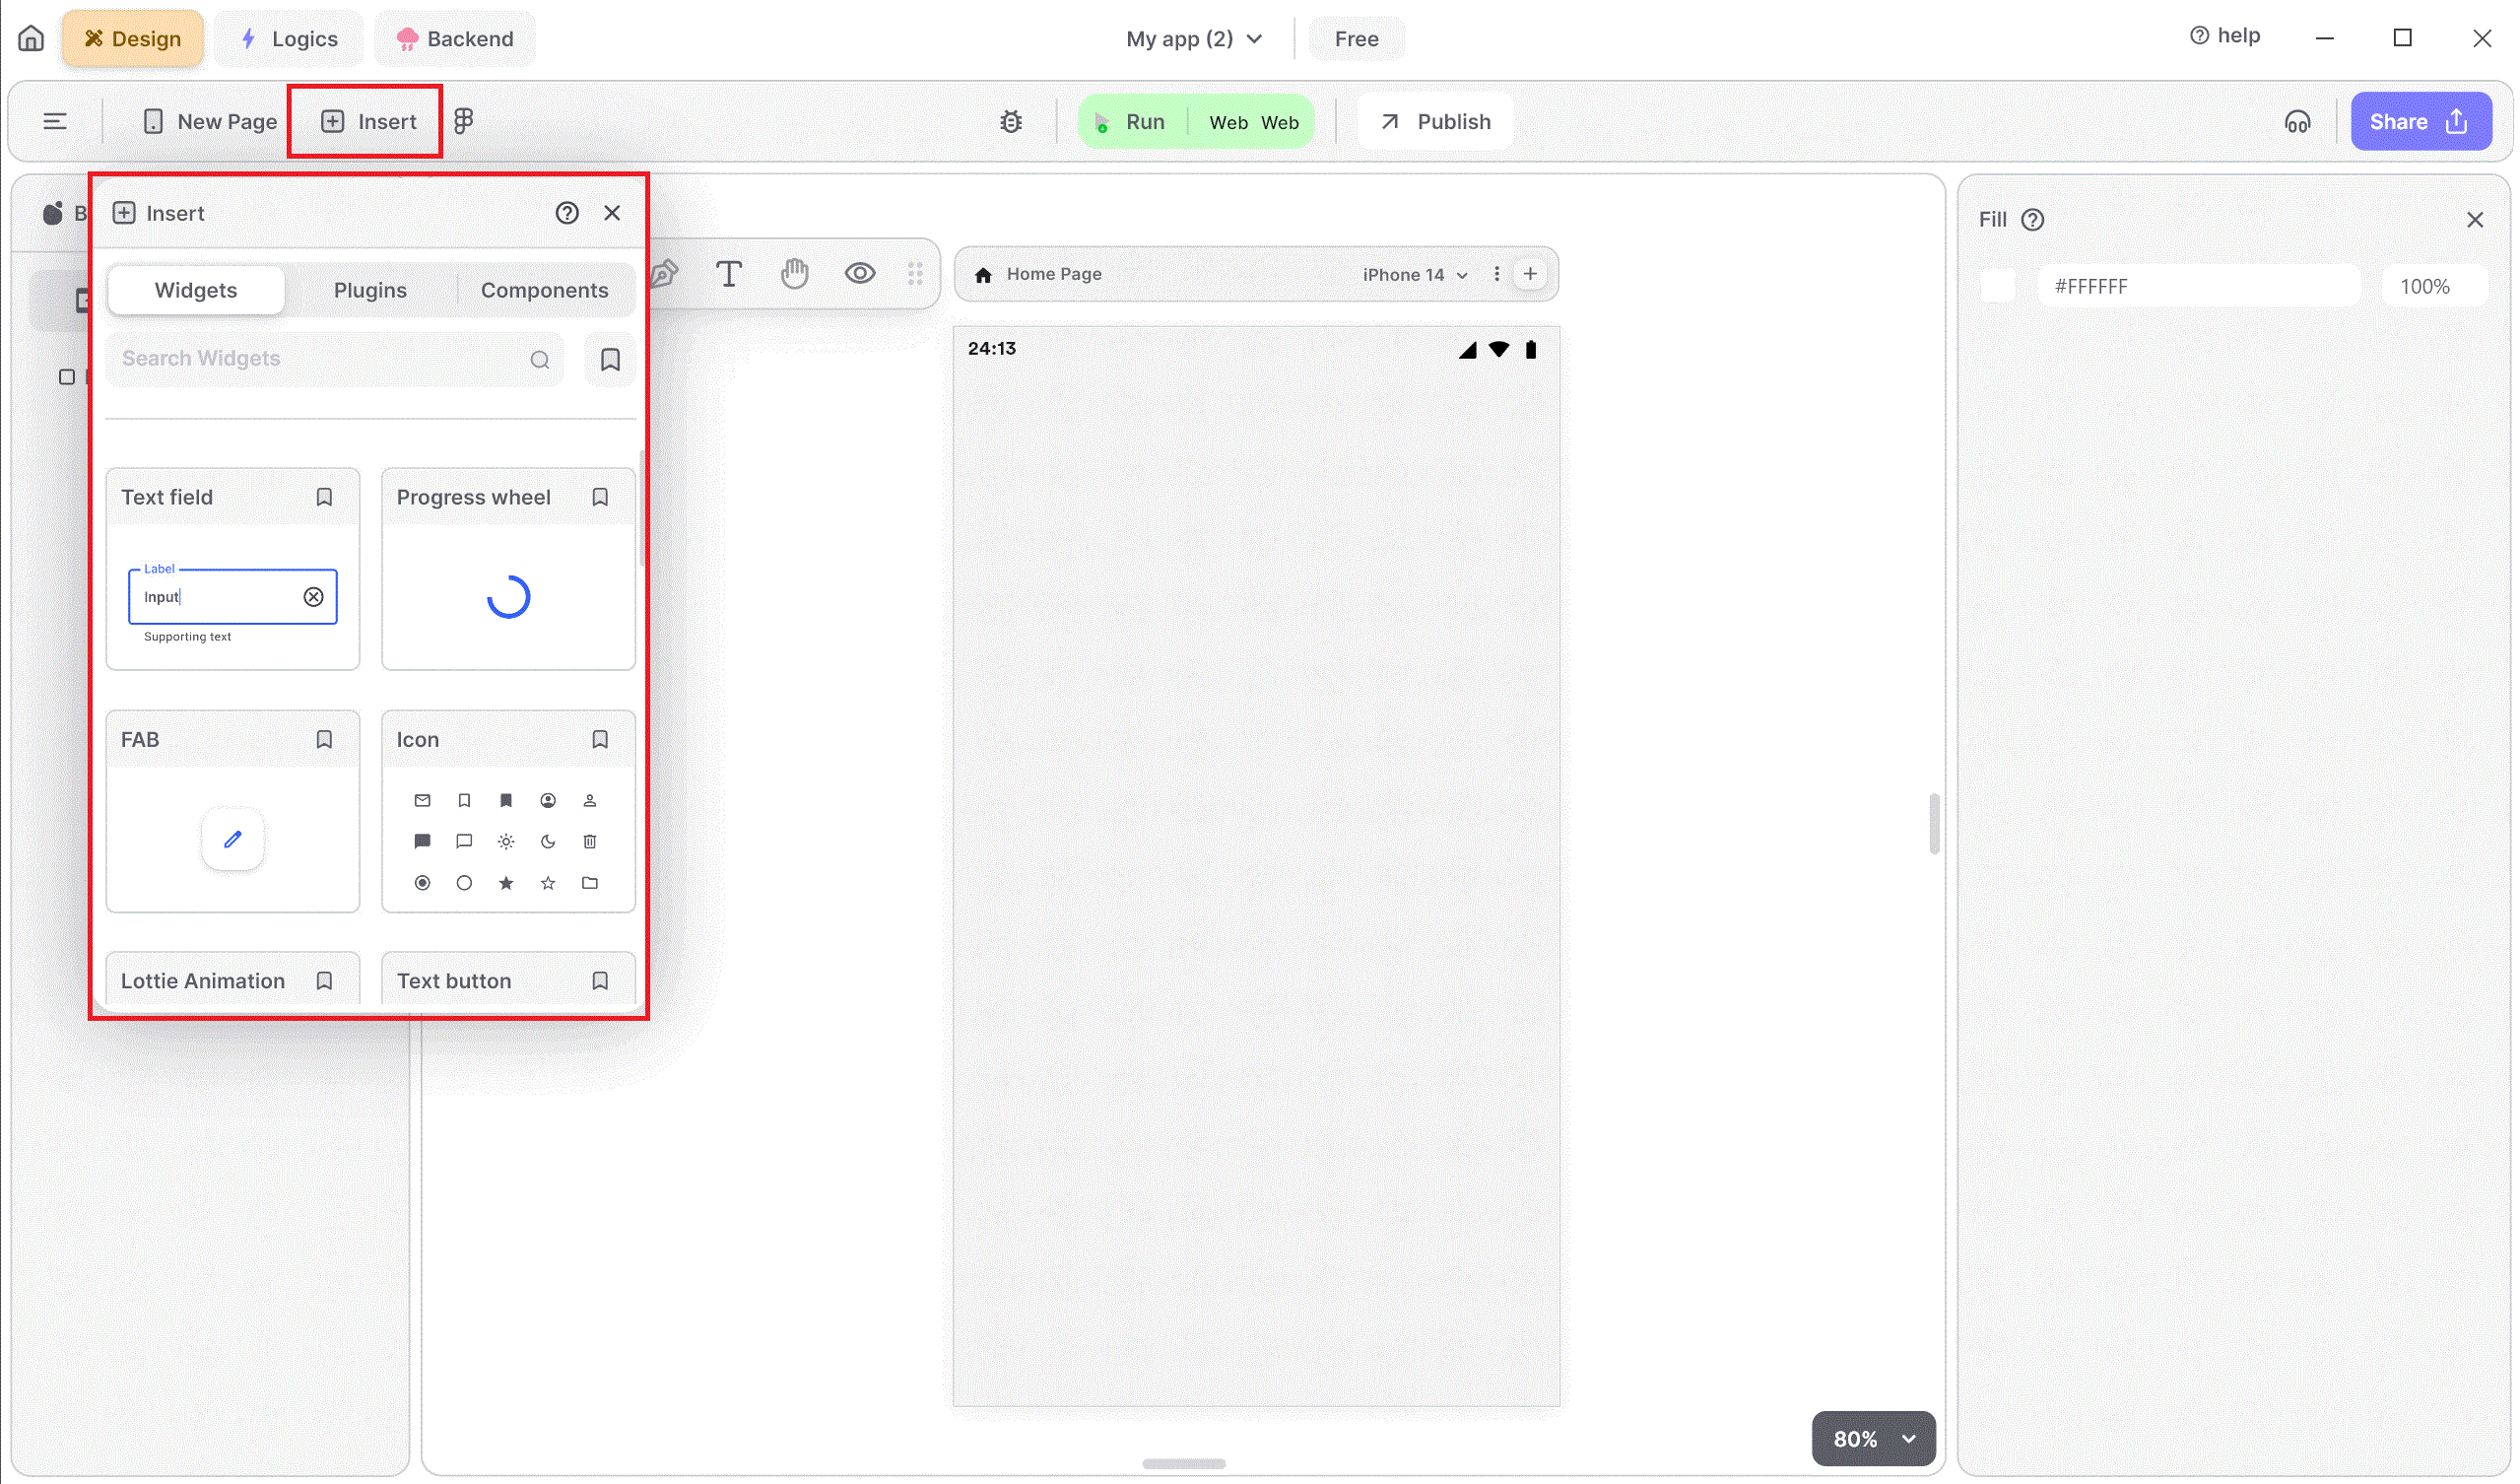Open hamburger menu in toolbar

click(x=55, y=121)
